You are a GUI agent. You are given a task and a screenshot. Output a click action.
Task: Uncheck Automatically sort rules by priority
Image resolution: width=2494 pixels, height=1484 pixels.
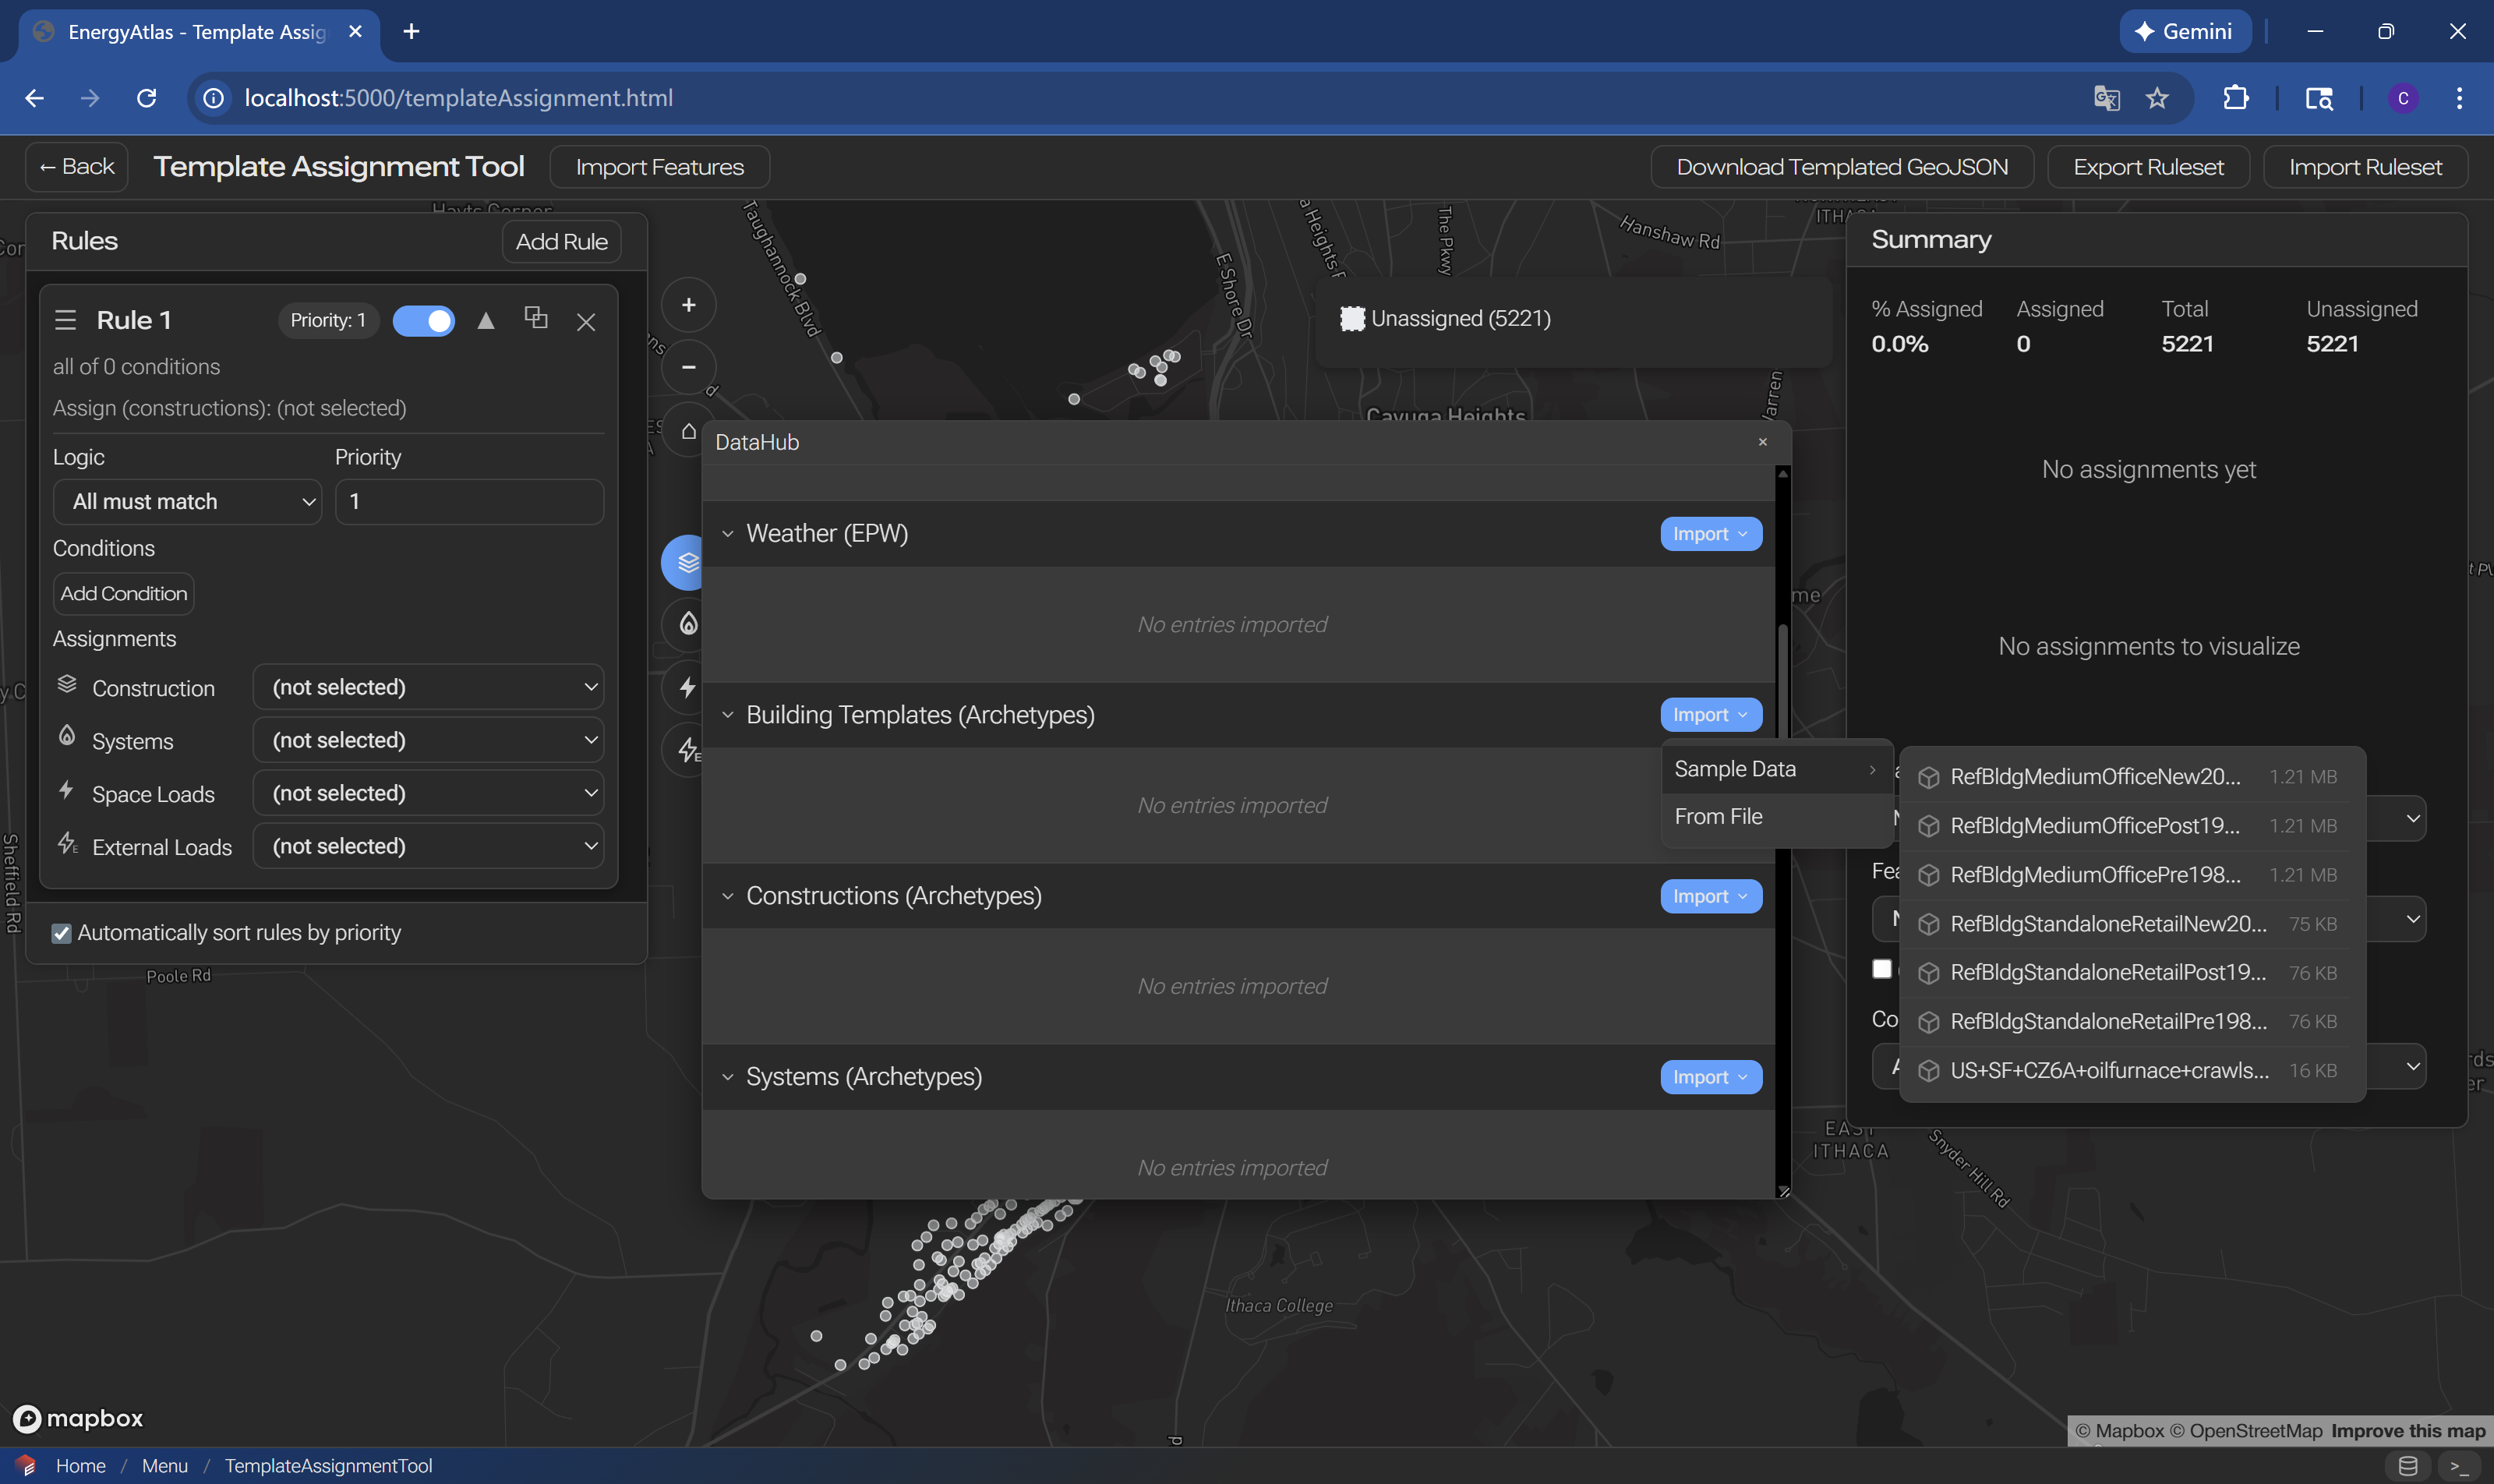click(62, 933)
